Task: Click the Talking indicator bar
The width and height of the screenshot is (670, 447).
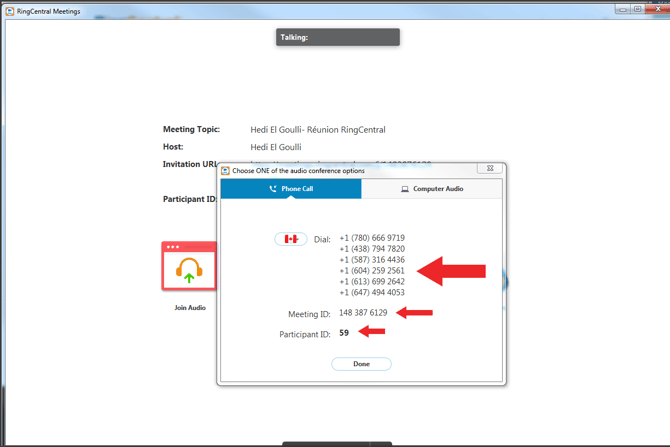Action: pyautogui.click(x=338, y=37)
